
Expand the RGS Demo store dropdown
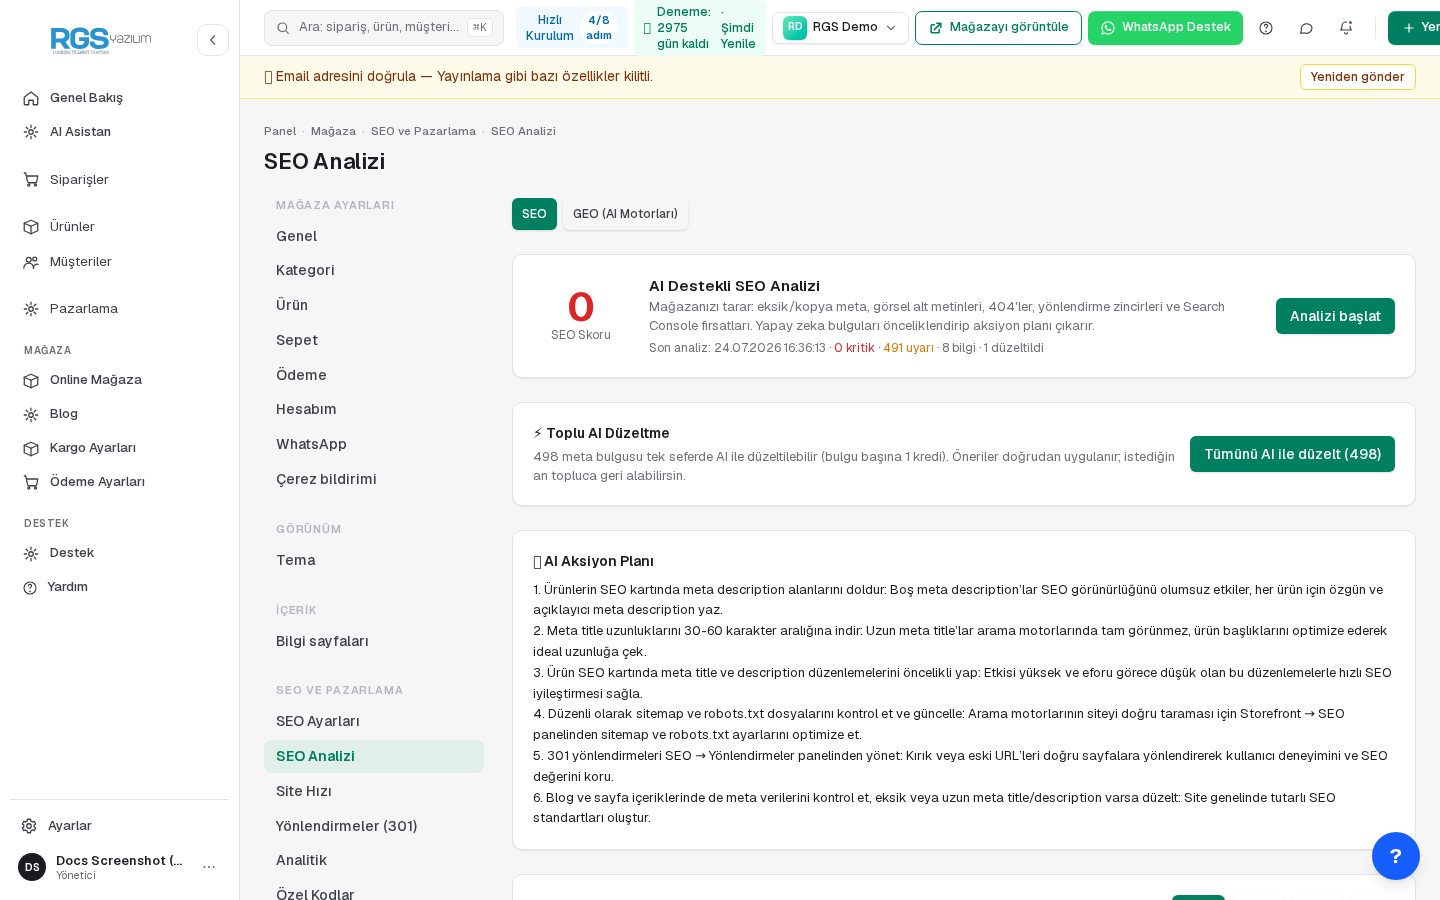point(840,28)
